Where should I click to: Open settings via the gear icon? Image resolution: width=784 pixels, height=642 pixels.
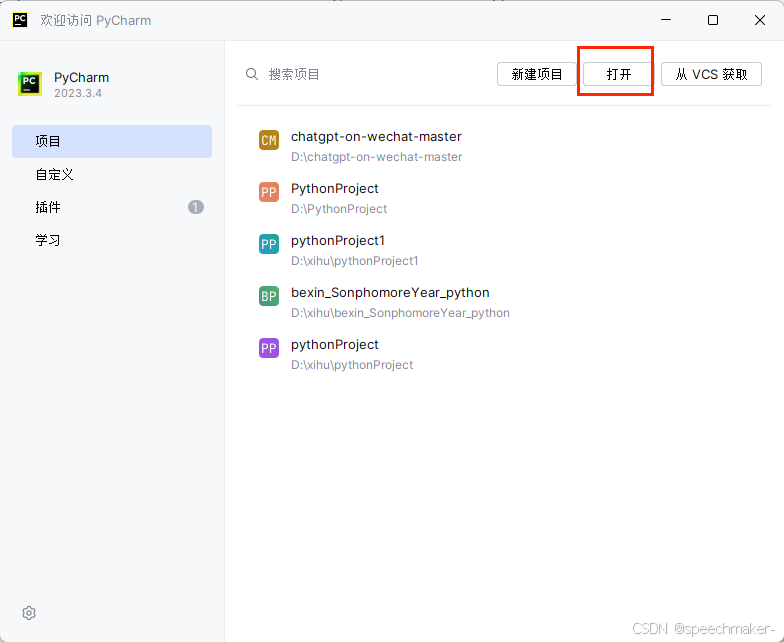pyautogui.click(x=29, y=613)
